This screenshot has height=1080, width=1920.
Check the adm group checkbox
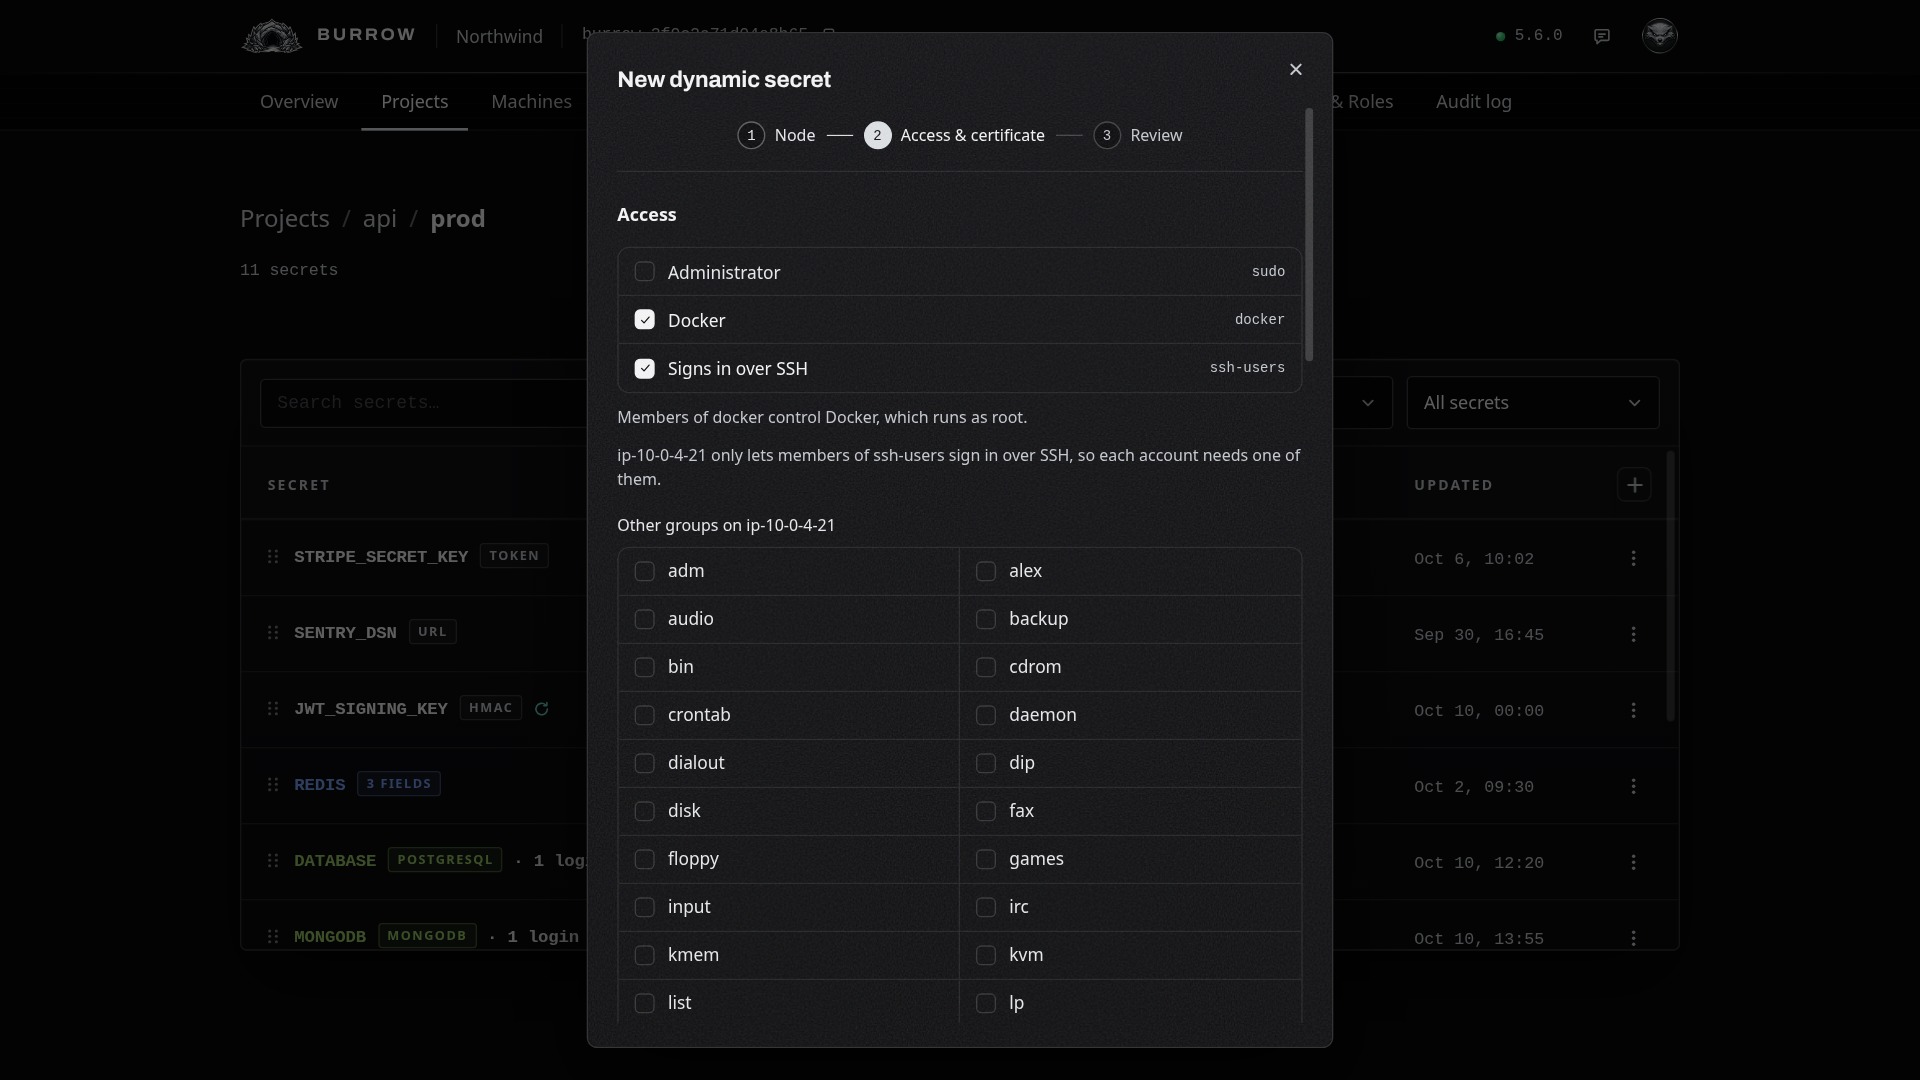[645, 571]
